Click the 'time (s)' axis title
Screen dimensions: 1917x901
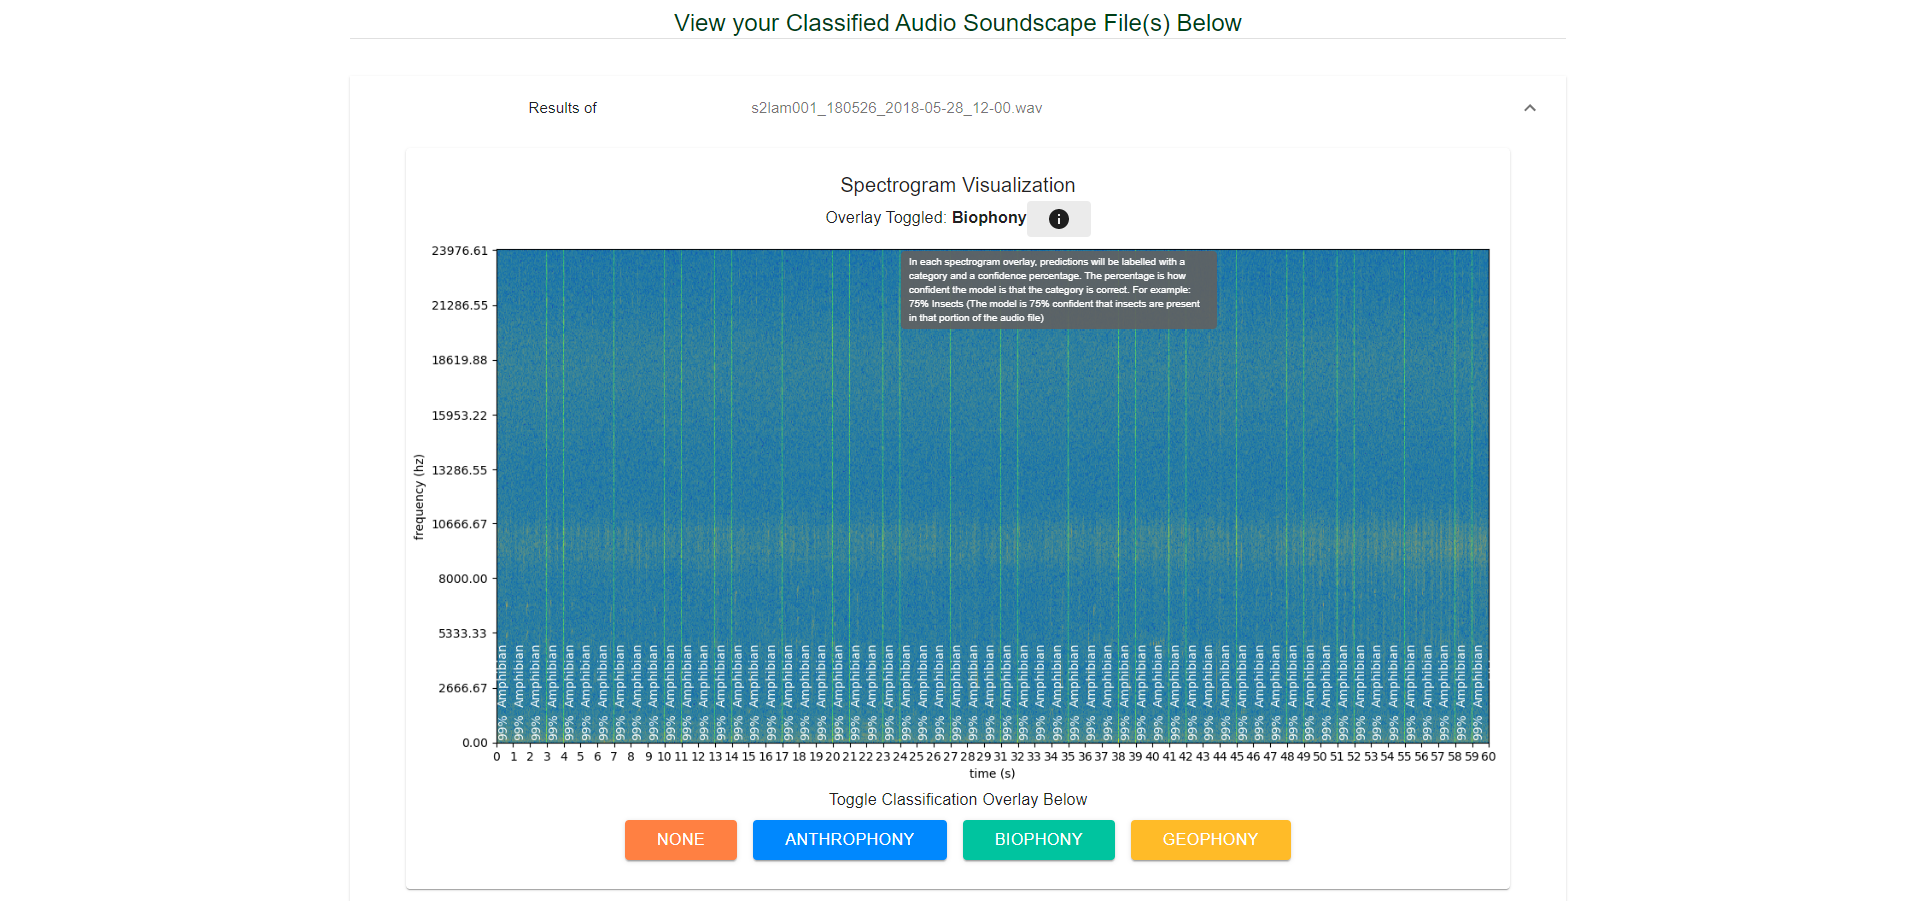(x=992, y=774)
